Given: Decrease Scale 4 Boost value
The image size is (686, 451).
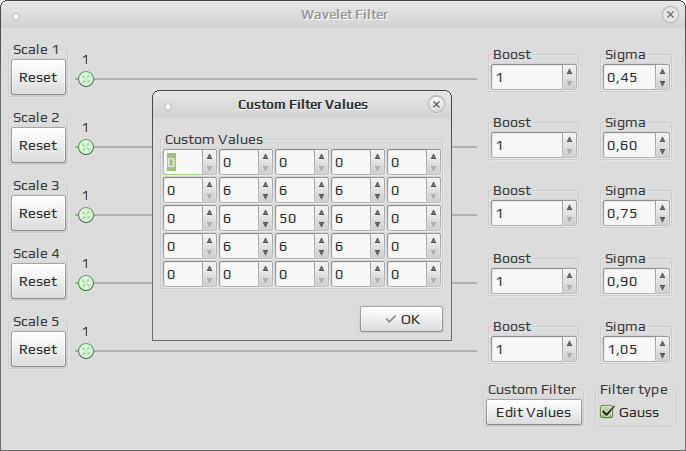Looking at the screenshot, I should [x=569, y=287].
